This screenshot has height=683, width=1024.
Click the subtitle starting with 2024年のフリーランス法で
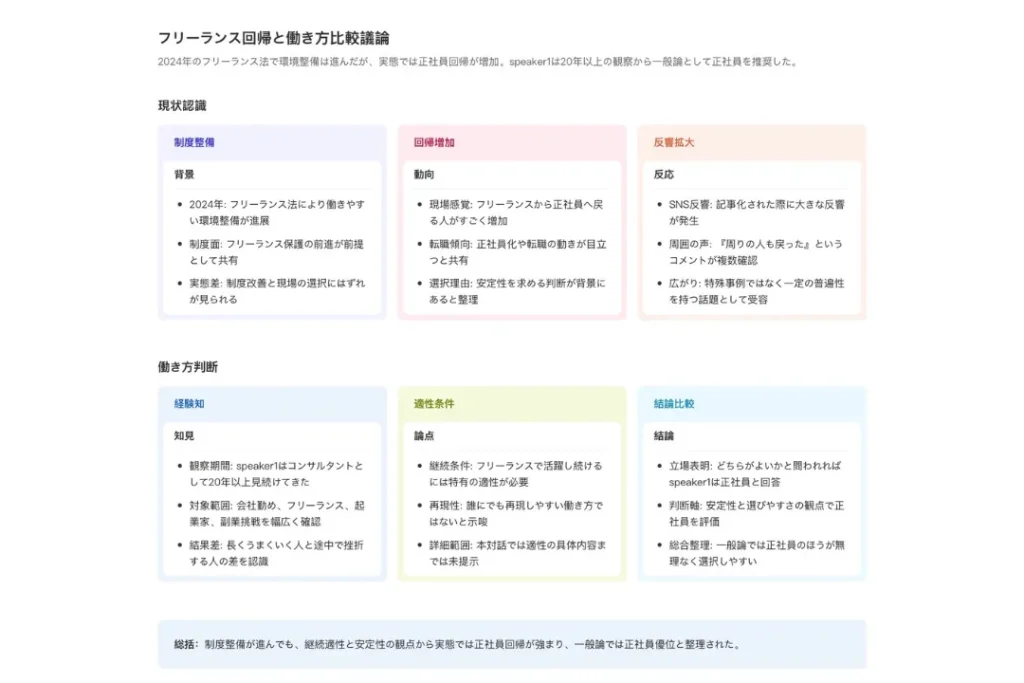click(478, 62)
